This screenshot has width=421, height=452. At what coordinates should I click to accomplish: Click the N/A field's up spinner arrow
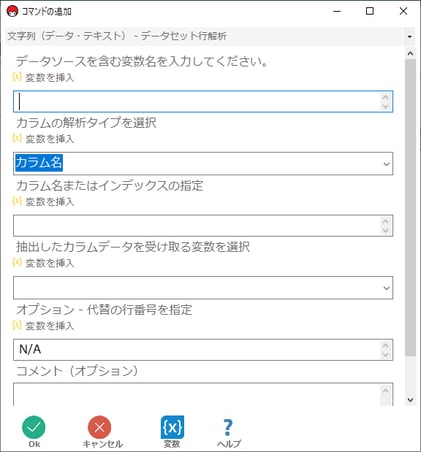point(386,345)
